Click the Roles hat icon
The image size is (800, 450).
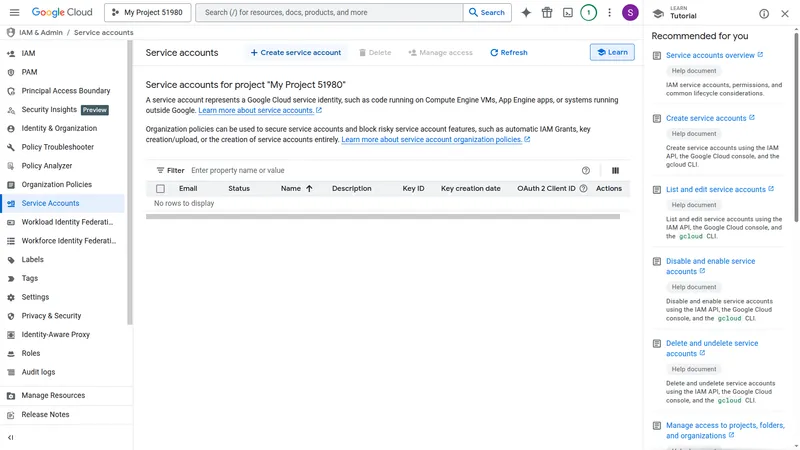point(11,354)
